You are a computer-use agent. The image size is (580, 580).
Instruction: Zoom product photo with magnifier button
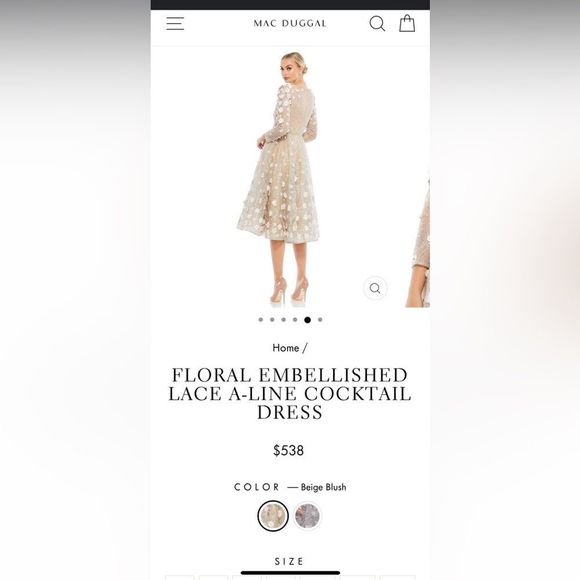375,288
